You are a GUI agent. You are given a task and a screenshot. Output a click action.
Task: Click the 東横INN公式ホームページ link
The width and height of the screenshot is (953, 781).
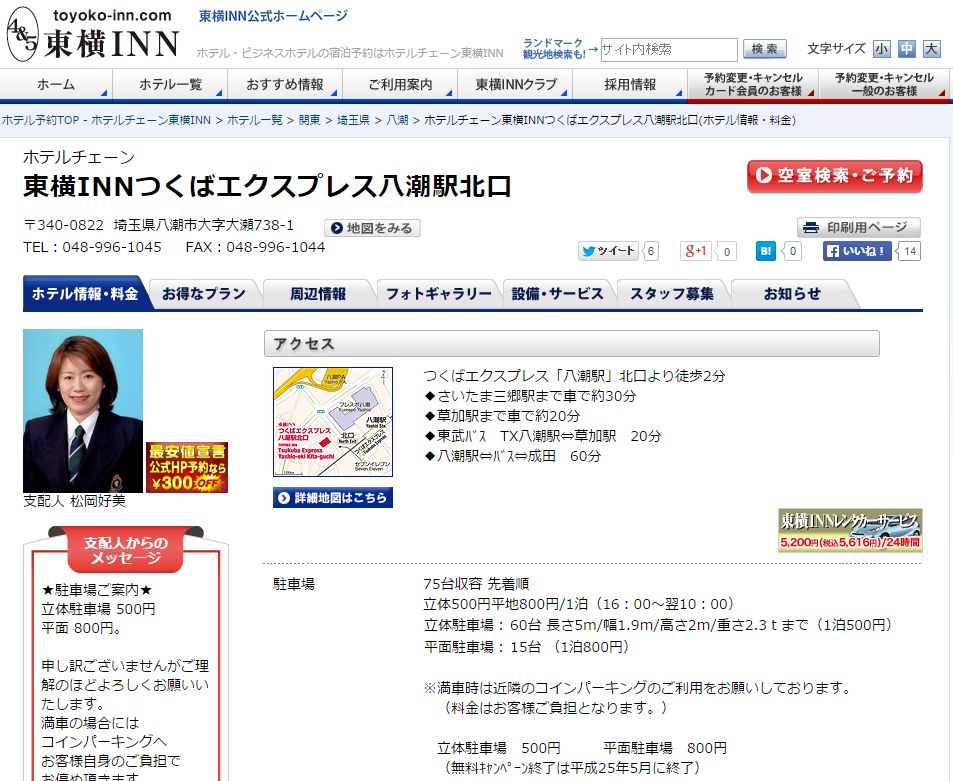coord(274,16)
